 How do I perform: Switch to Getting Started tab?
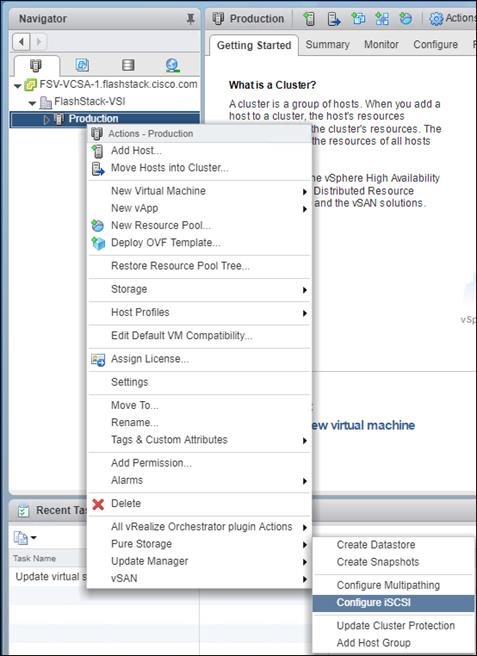tap(254, 45)
